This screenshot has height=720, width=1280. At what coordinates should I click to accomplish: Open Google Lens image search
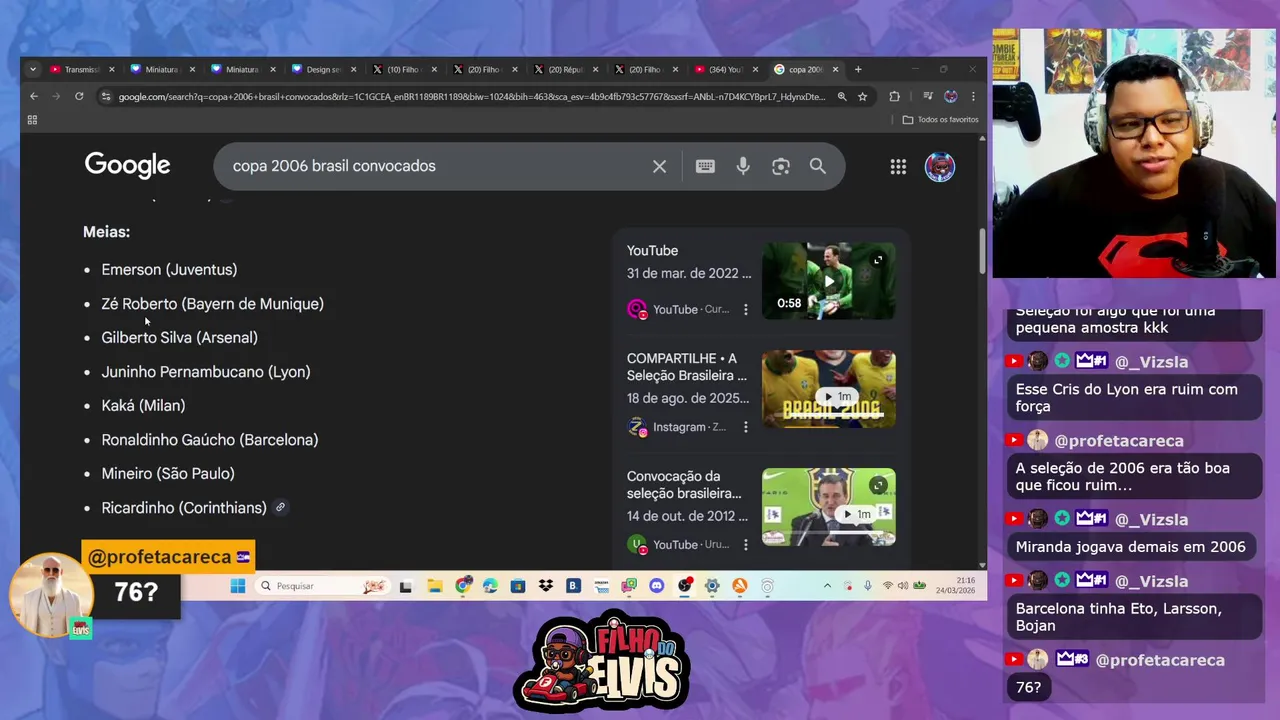[x=781, y=166]
